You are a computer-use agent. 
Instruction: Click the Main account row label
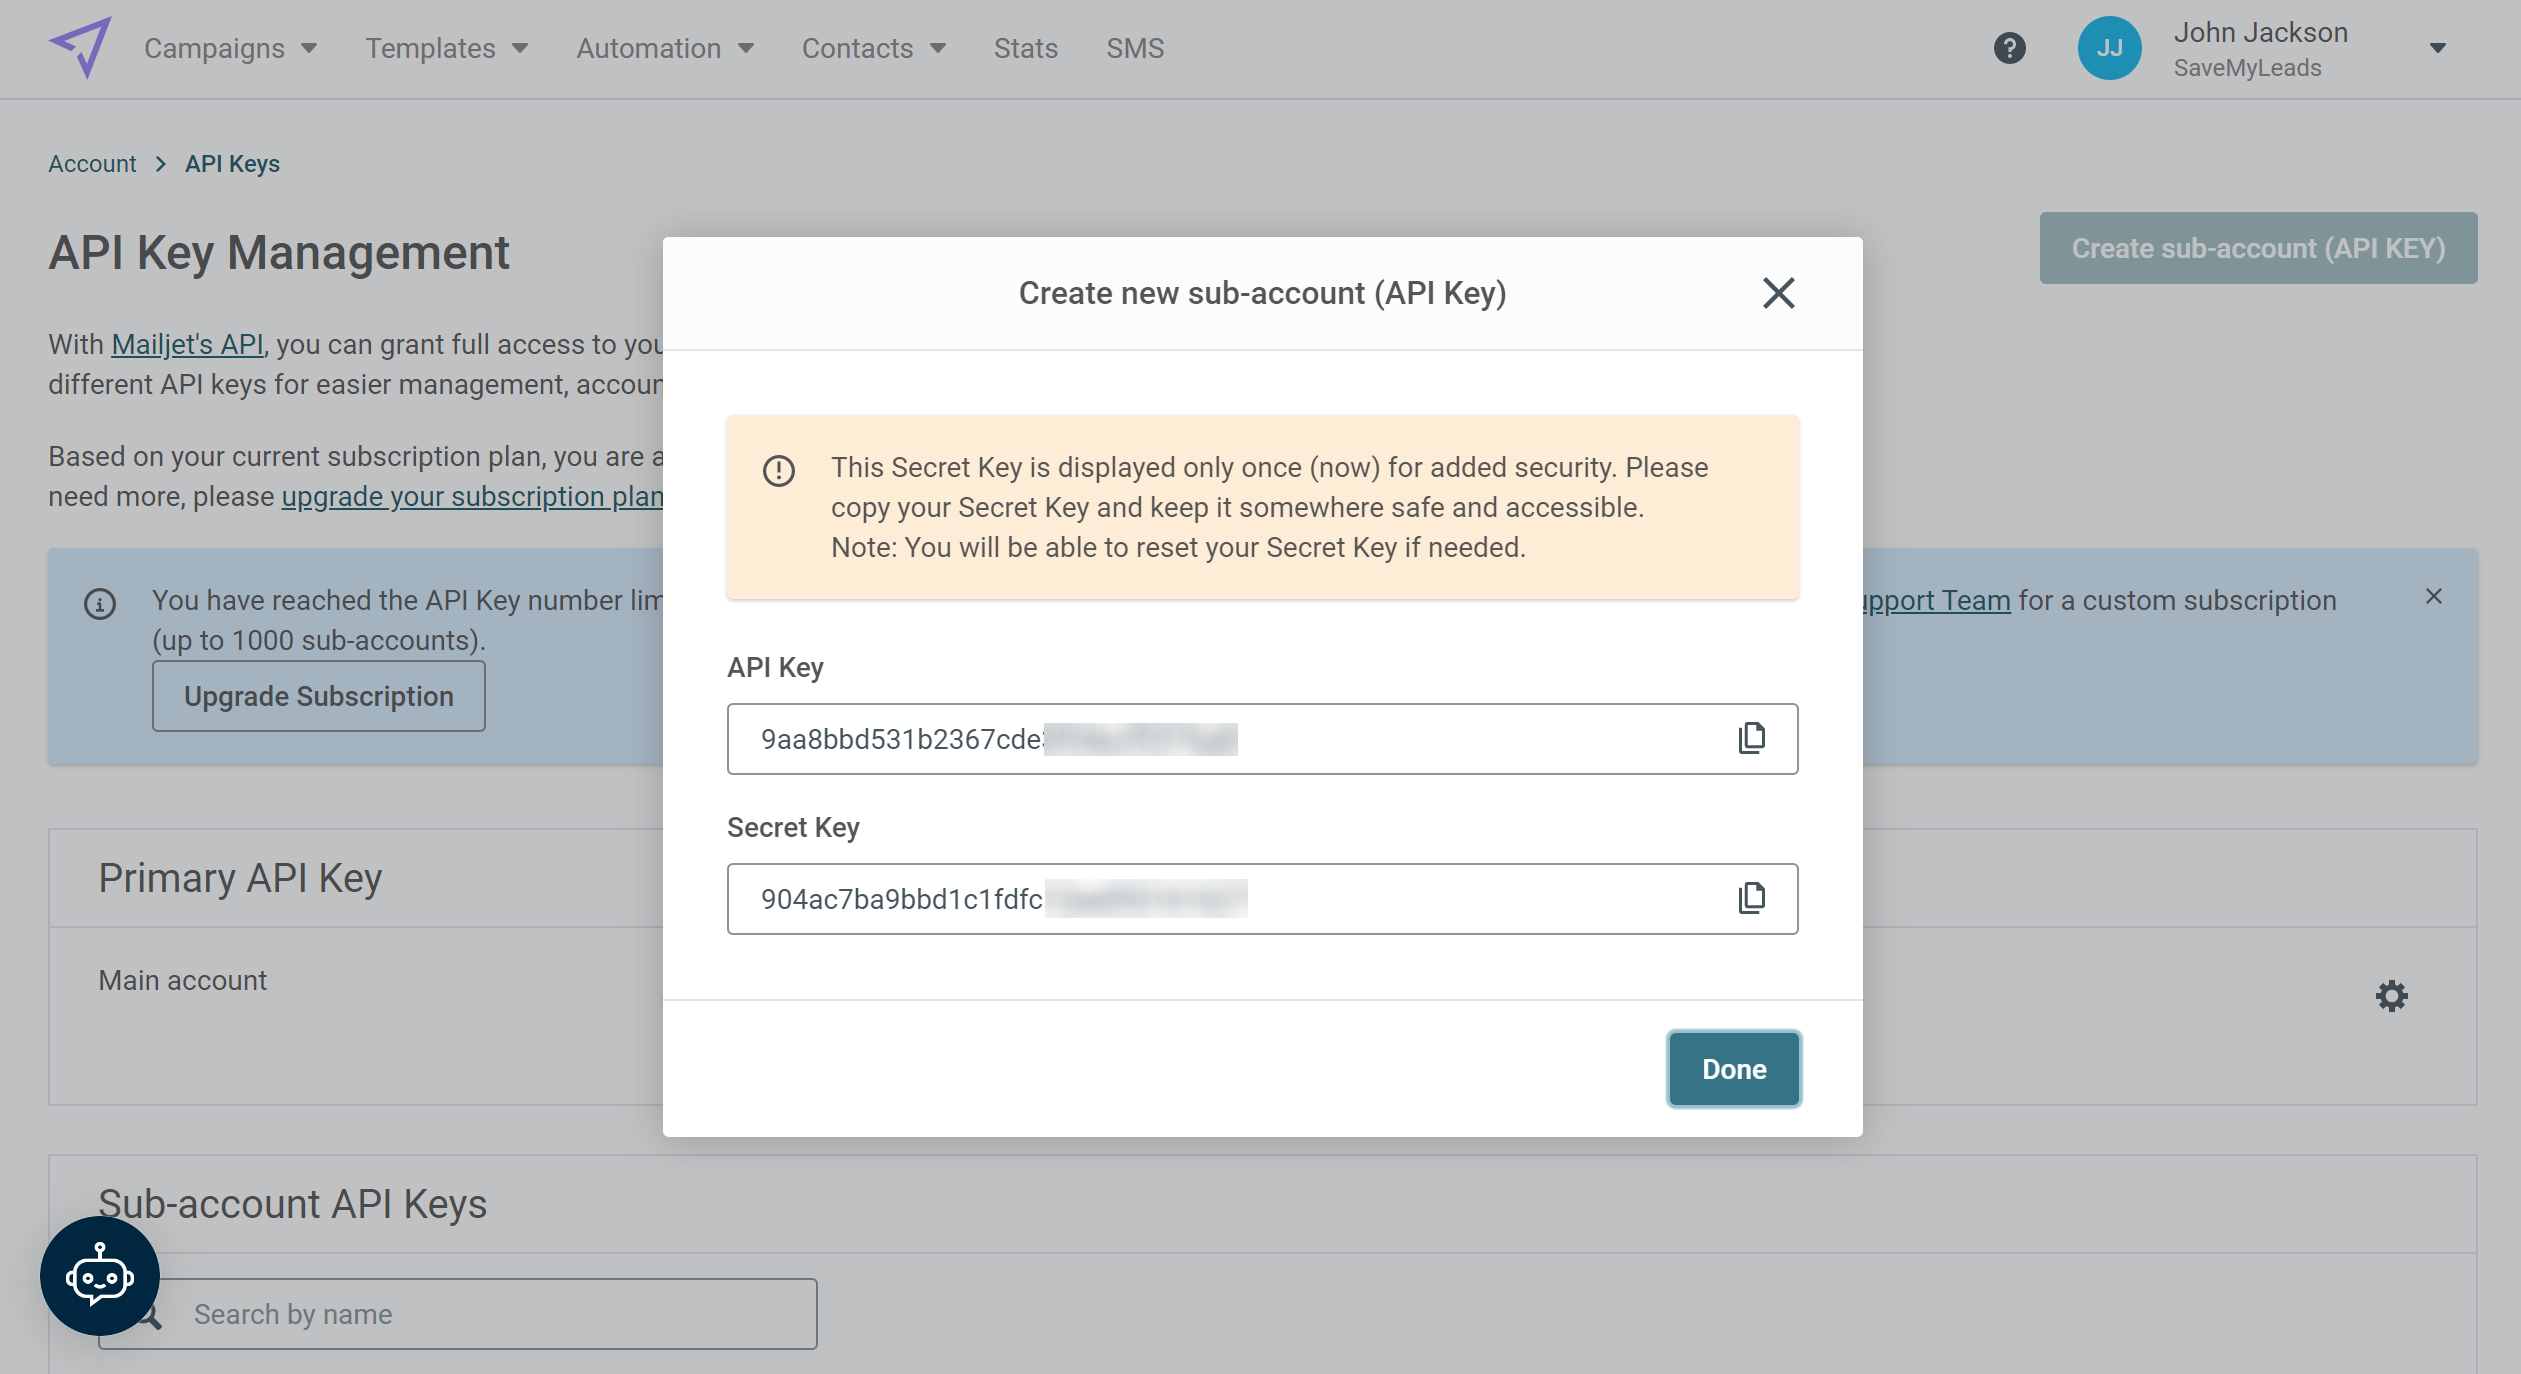(182, 980)
